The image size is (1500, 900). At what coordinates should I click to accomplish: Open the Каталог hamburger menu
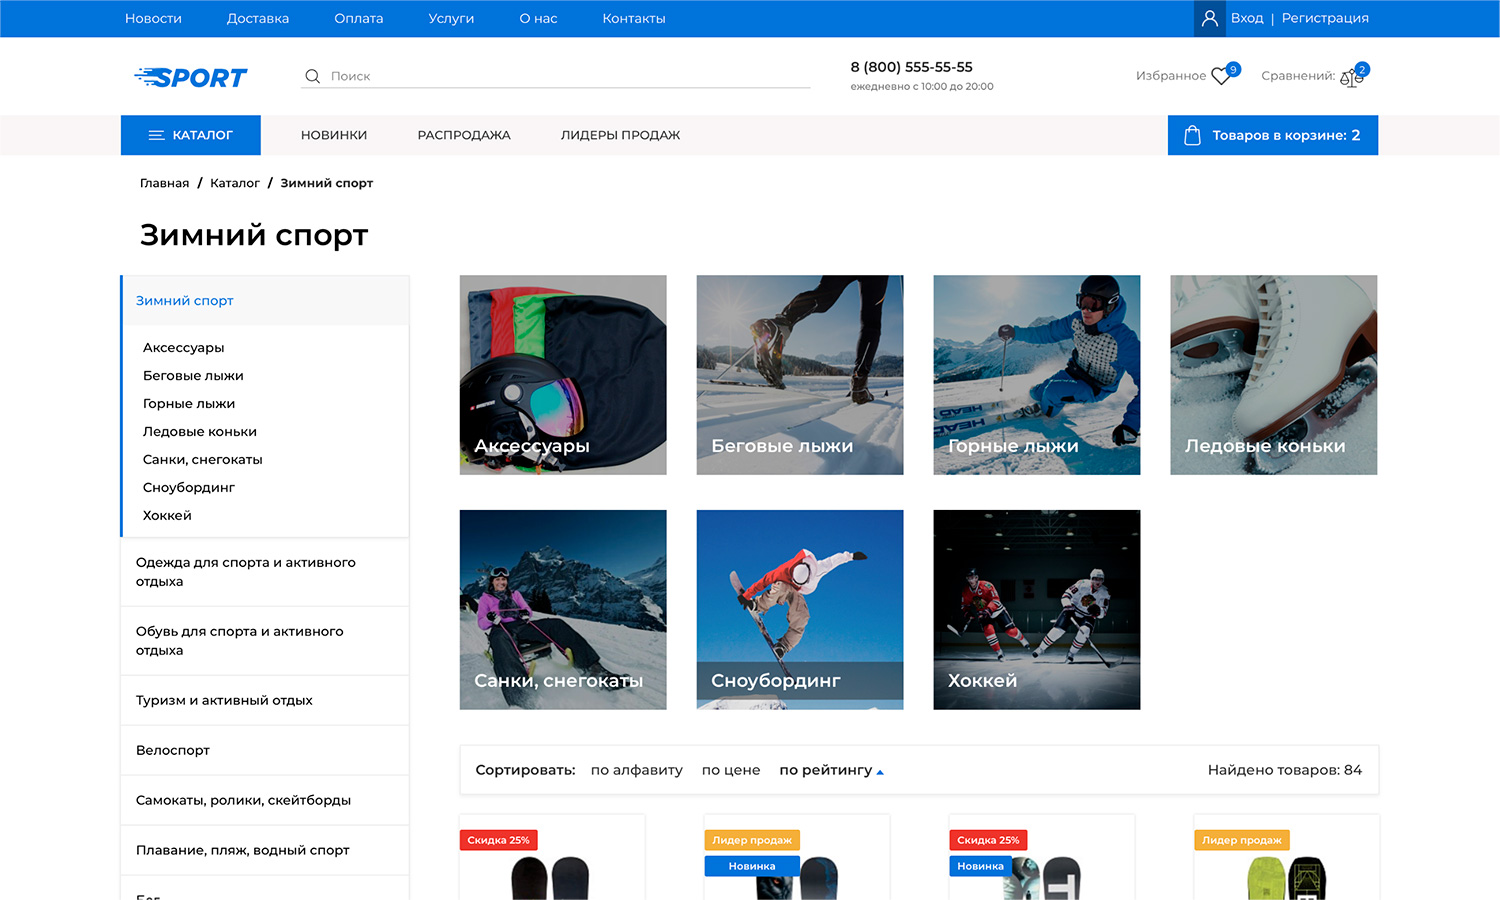tap(157, 135)
